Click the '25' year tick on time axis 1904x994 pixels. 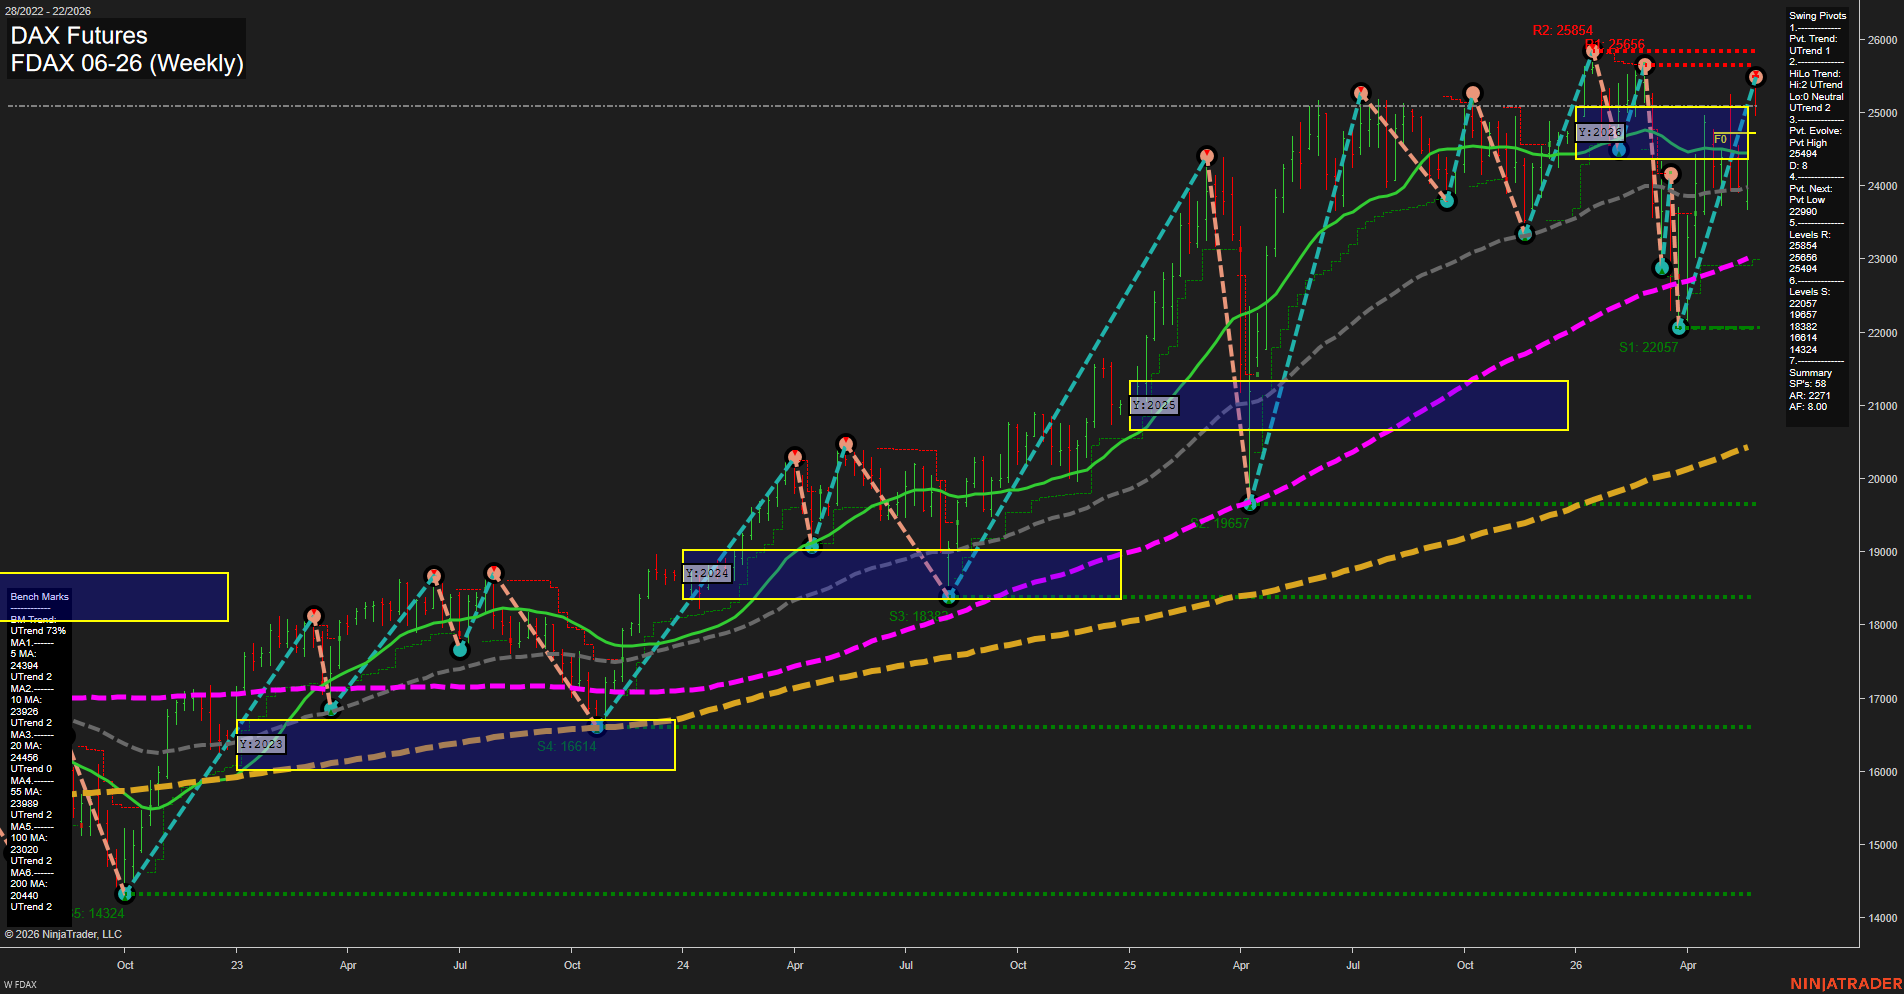coord(1130,965)
